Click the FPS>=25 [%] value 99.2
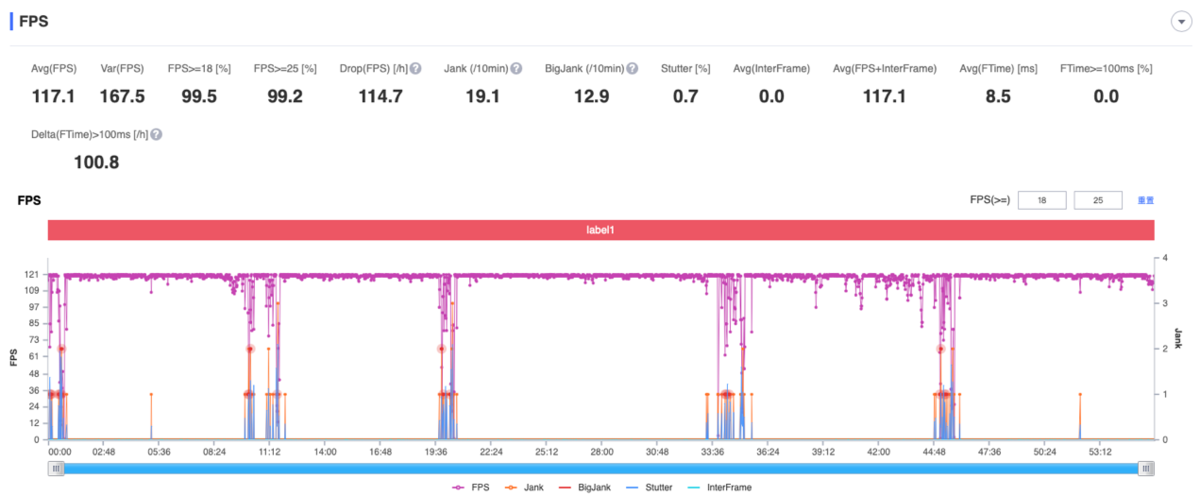This screenshot has width=1200, height=496. [x=285, y=96]
